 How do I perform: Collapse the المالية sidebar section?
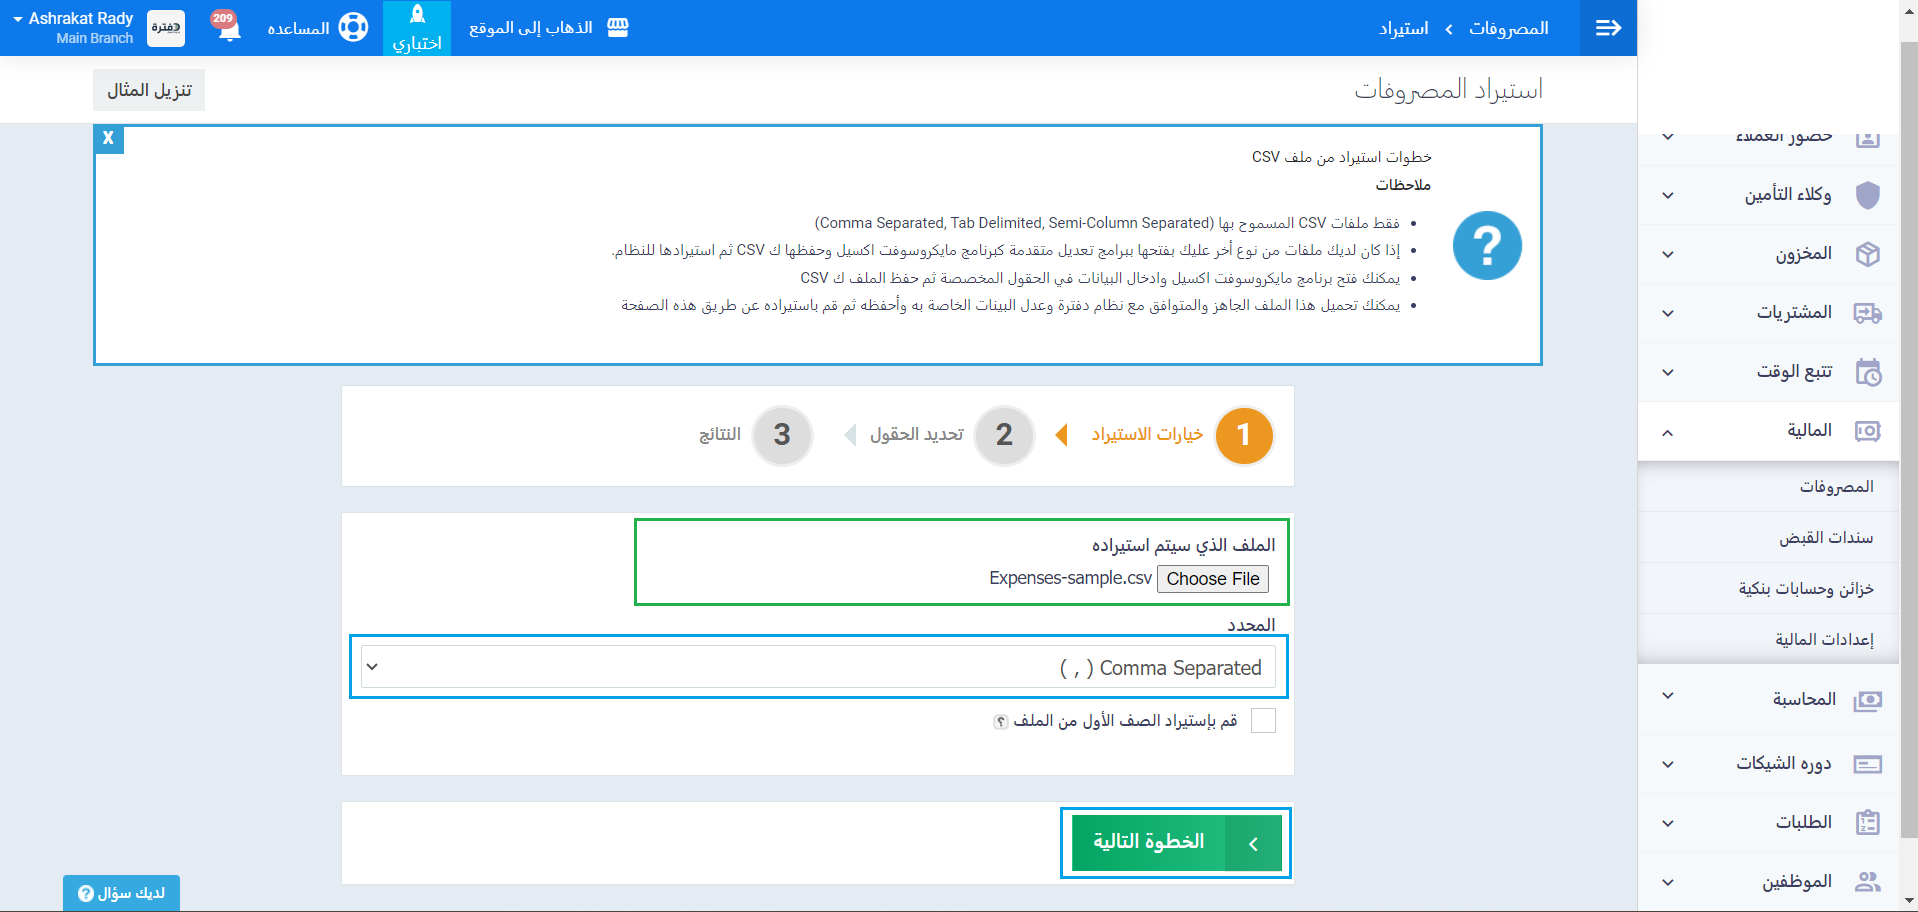(x=1667, y=432)
